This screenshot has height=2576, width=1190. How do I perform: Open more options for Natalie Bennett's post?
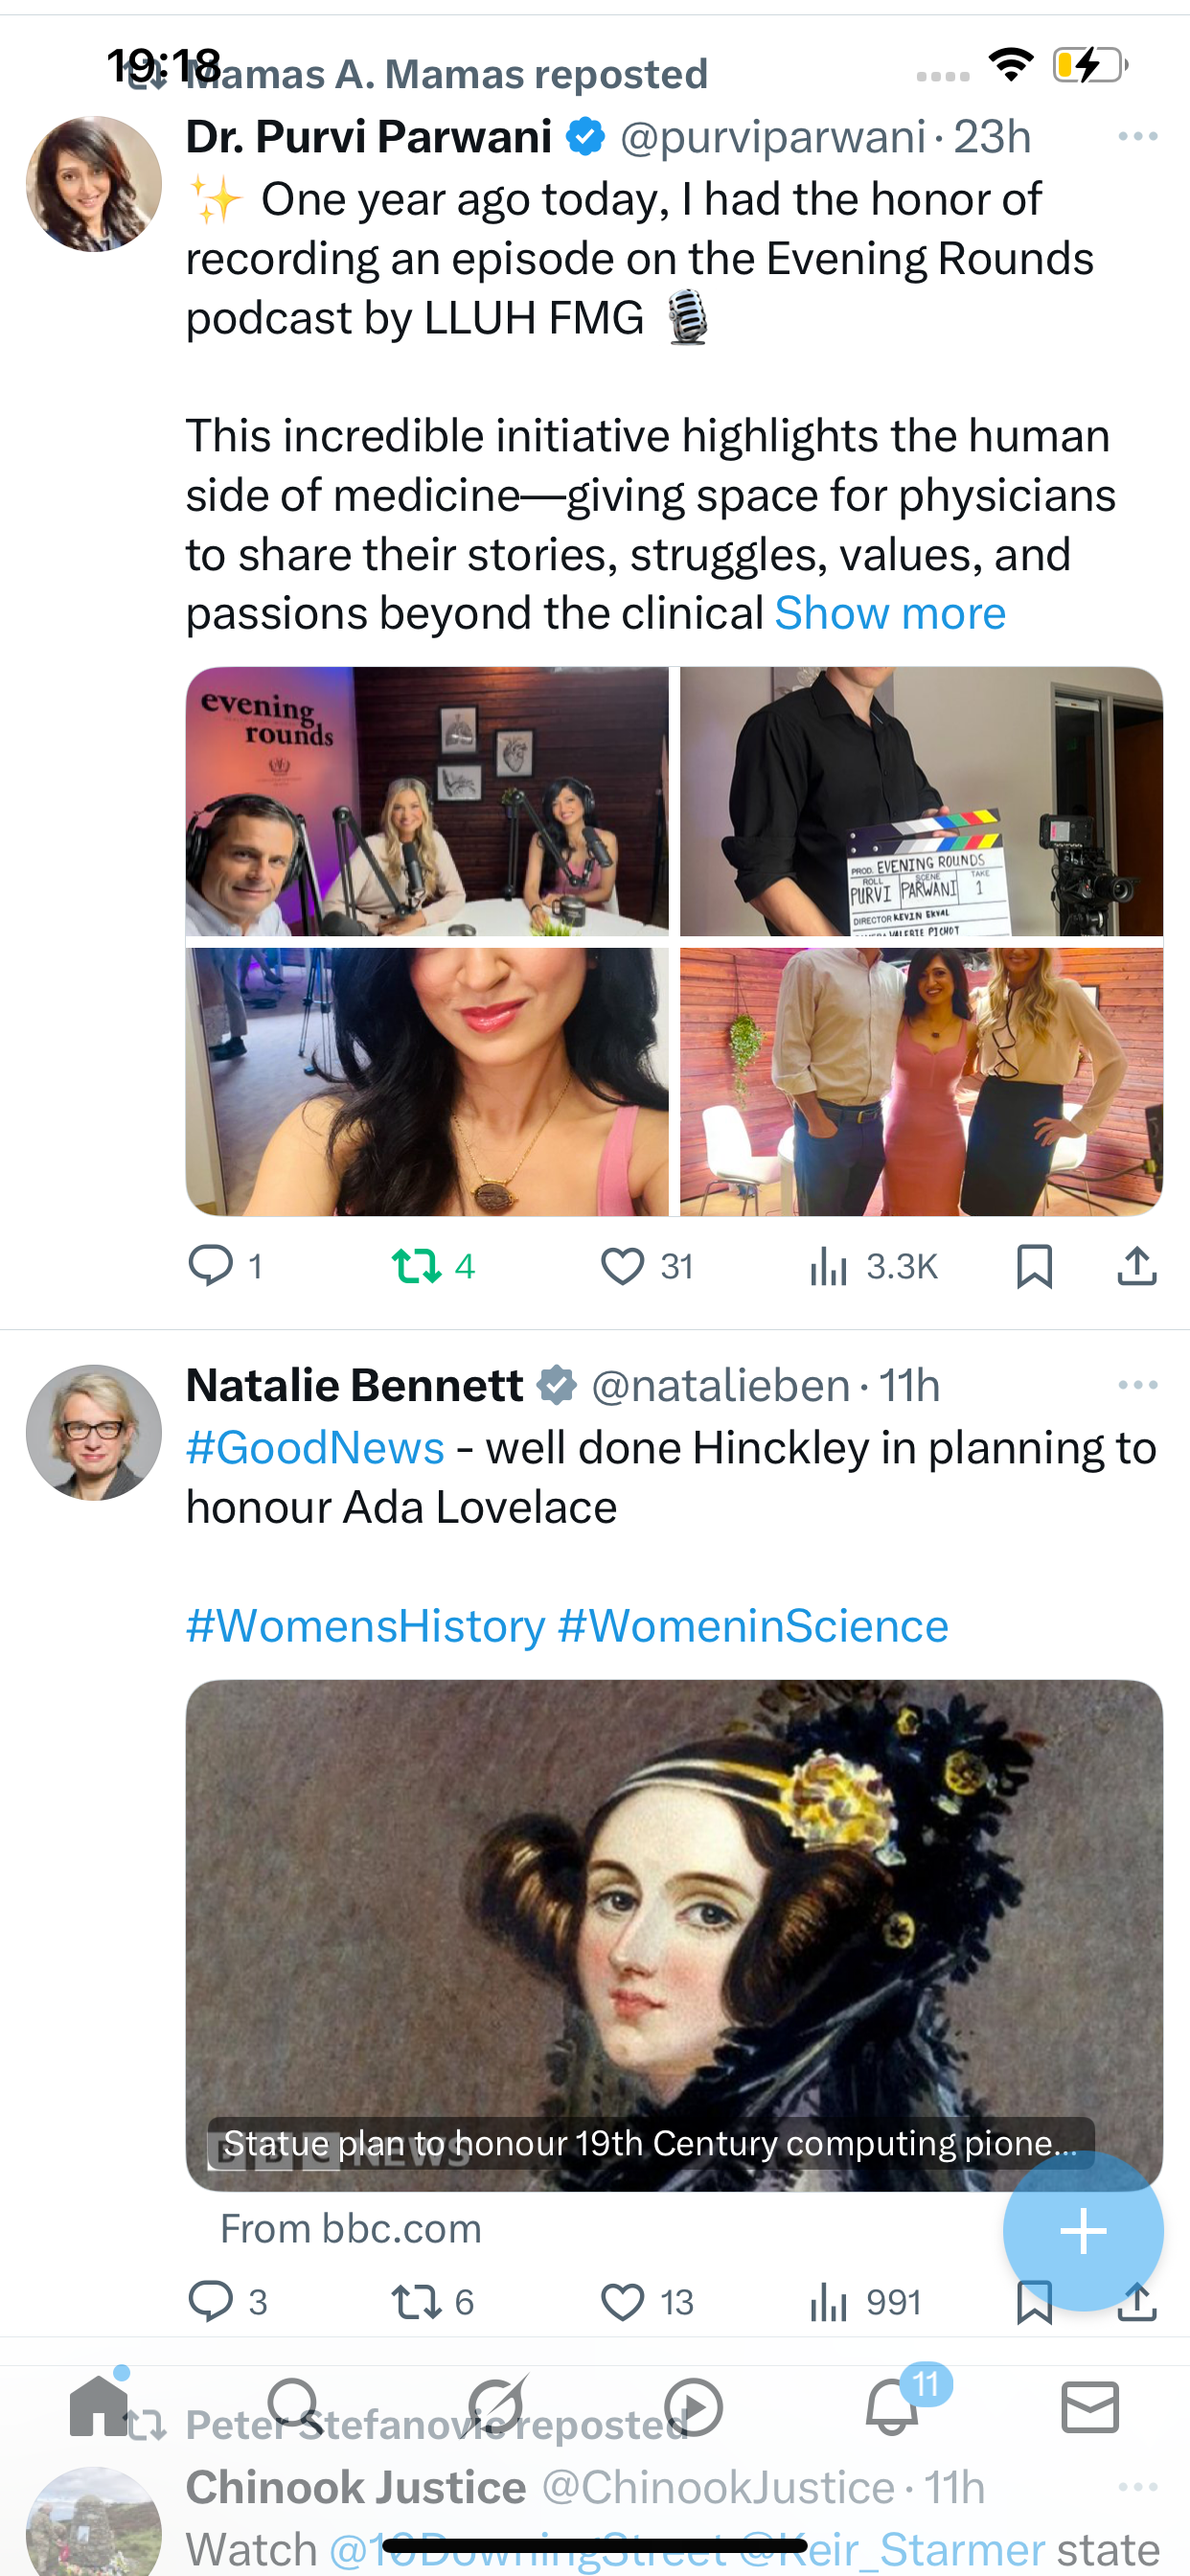(1137, 1385)
